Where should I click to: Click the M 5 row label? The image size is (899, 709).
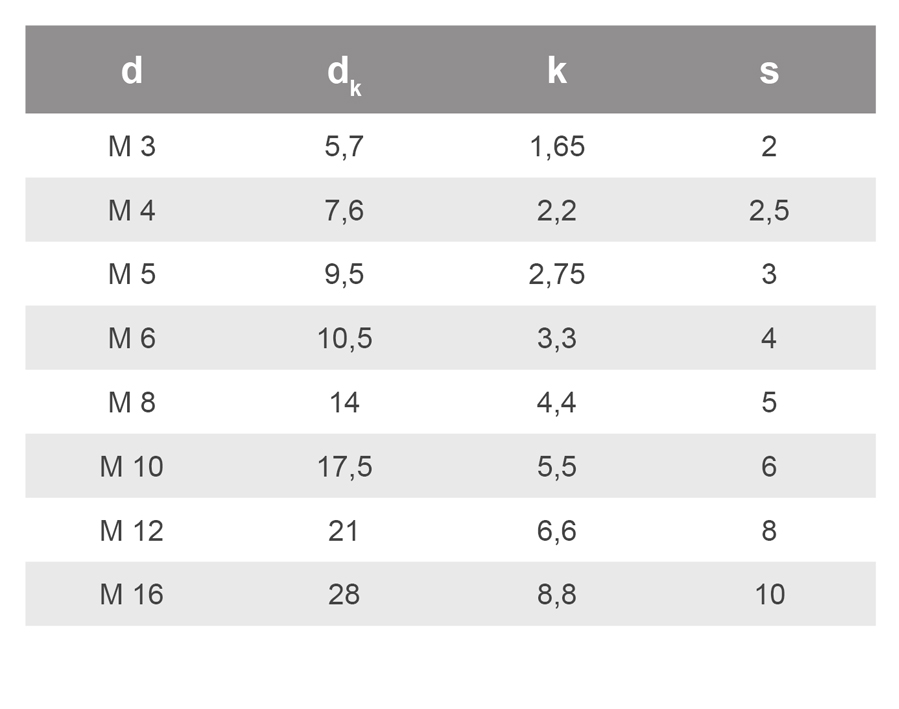pyautogui.click(x=132, y=275)
